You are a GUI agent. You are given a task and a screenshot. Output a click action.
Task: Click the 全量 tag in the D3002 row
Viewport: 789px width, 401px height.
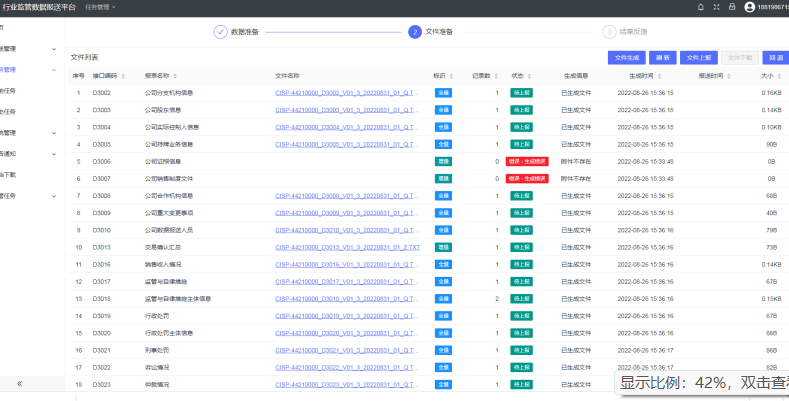point(443,93)
